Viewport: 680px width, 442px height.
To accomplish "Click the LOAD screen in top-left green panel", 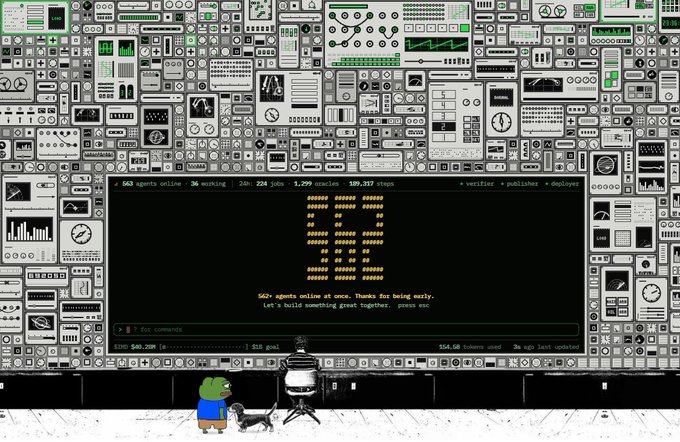I will pos(56,18).
